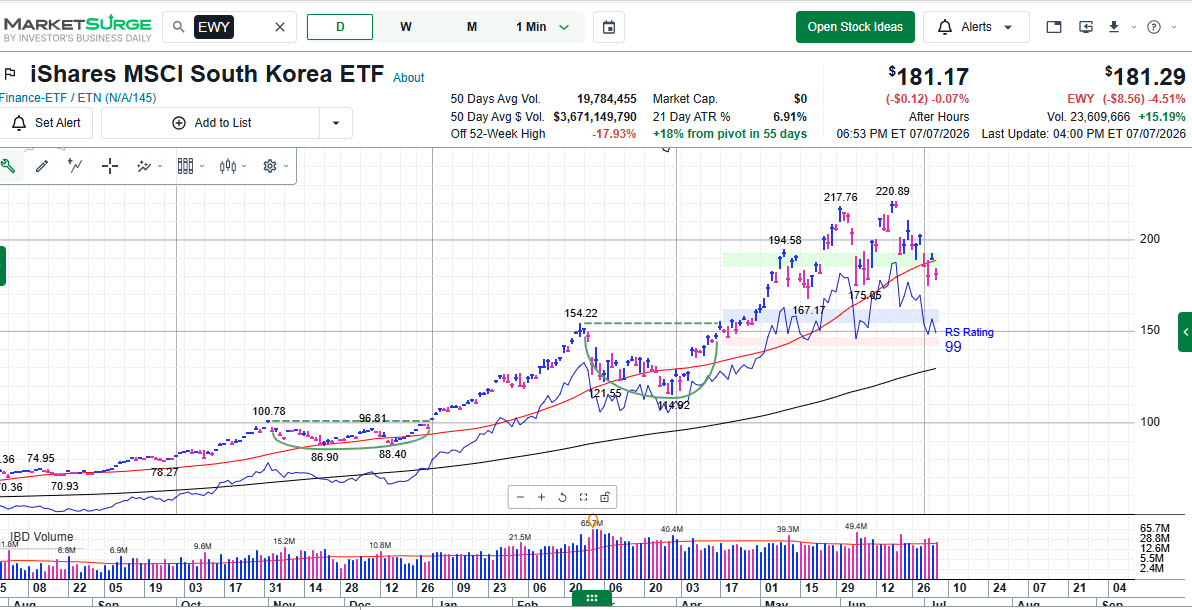Click the fit-to-screen brackets icon
This screenshot has height=610, width=1192.
click(583, 497)
